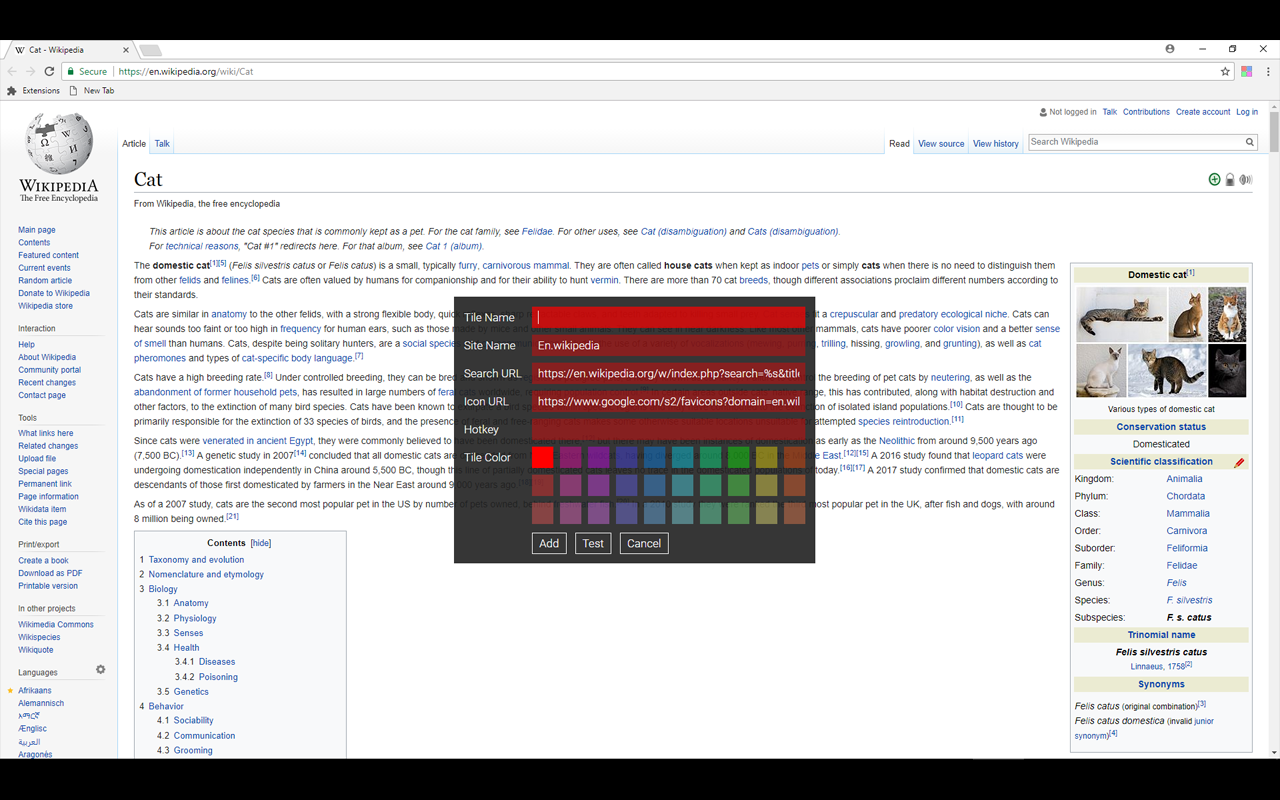Viewport: 1280px width, 800px height.
Task: Go back using the browser back arrow
Action: click(12, 71)
